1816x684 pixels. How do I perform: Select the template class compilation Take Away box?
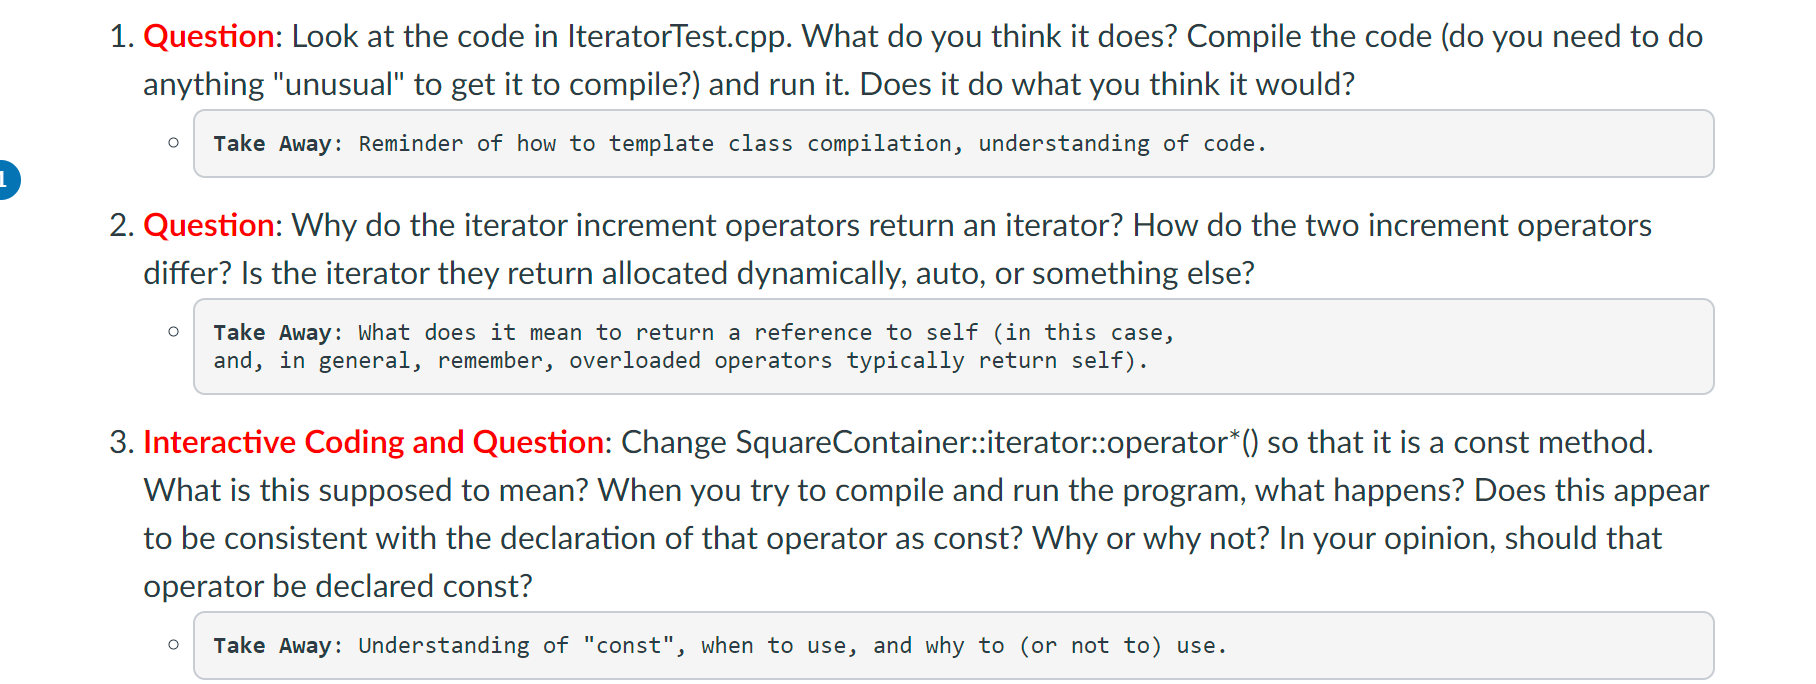[953, 144]
